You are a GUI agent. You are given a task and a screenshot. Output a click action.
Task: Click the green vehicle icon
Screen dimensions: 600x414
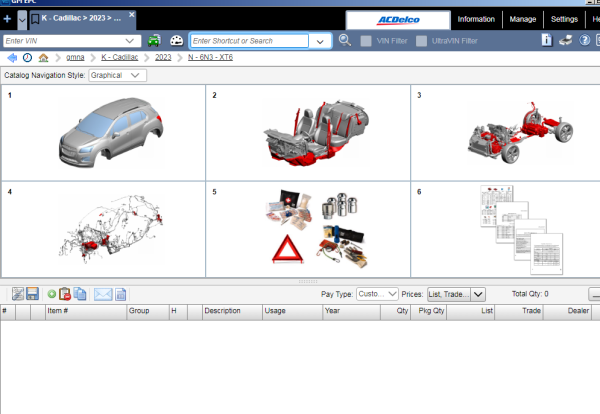pos(154,41)
